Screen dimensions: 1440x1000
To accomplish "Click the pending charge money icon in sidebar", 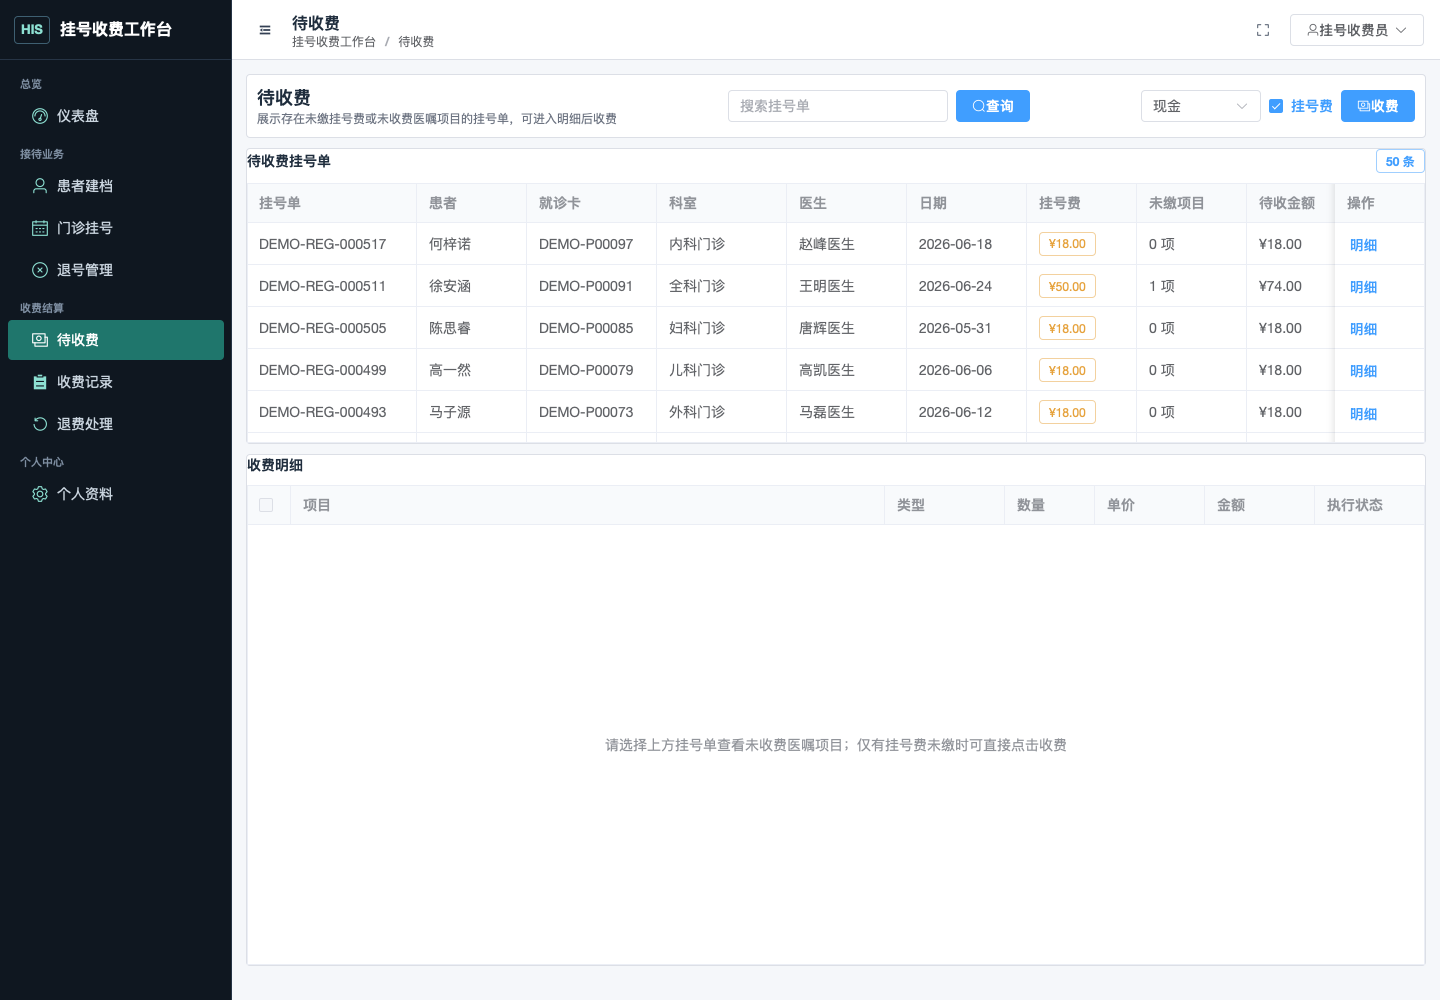I will point(40,340).
